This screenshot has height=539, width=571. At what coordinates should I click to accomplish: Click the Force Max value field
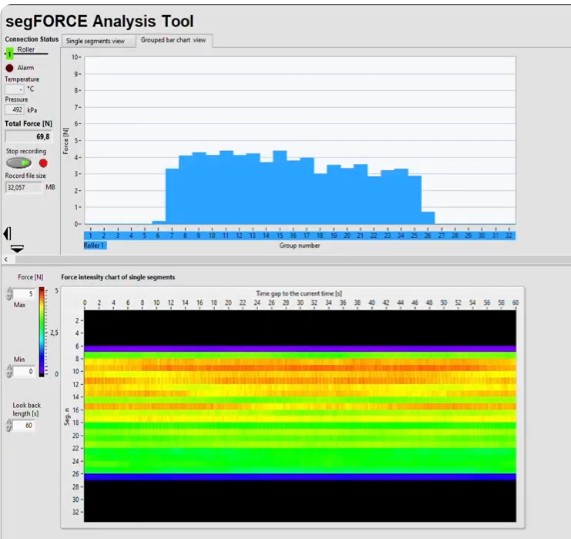(24, 294)
